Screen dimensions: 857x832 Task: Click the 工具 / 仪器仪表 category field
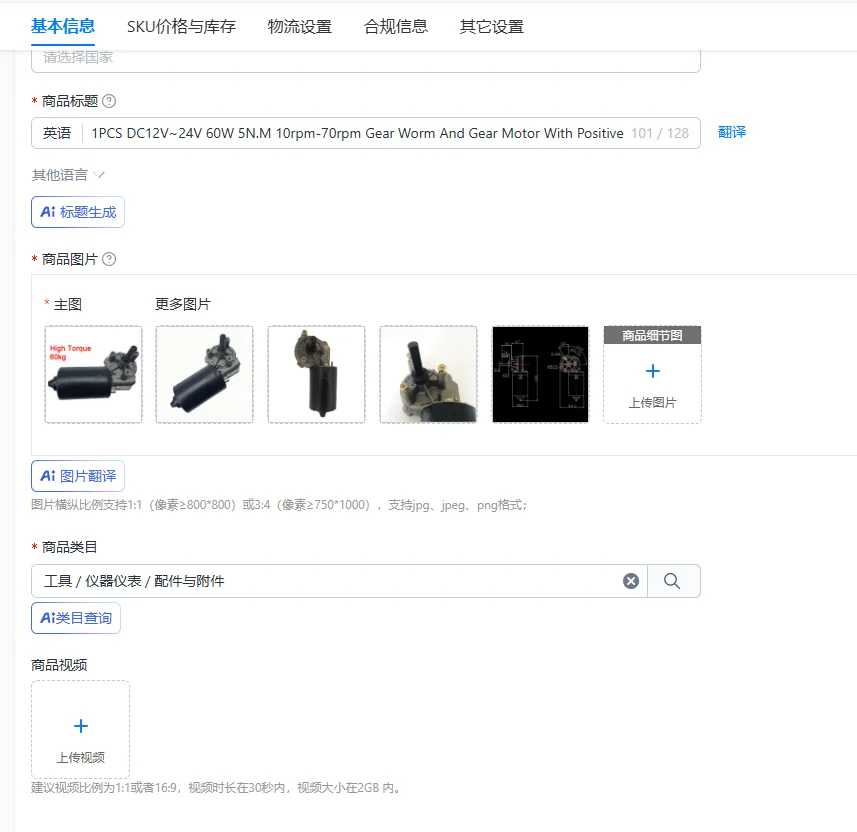[339, 581]
